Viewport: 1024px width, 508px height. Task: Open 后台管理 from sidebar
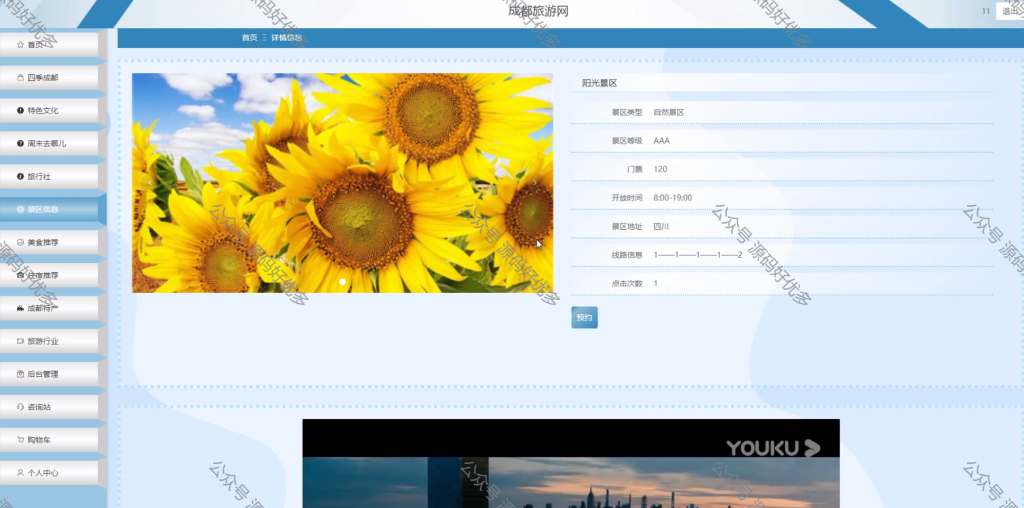click(49, 373)
